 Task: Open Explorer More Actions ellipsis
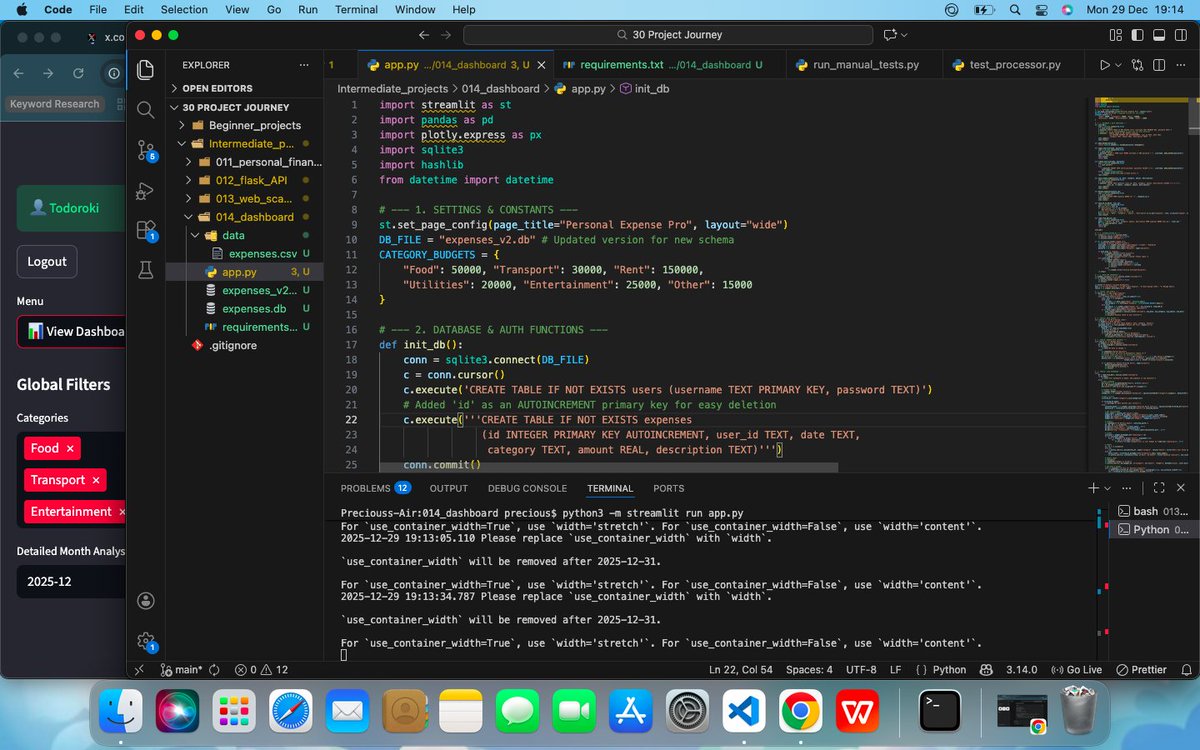coord(304,65)
